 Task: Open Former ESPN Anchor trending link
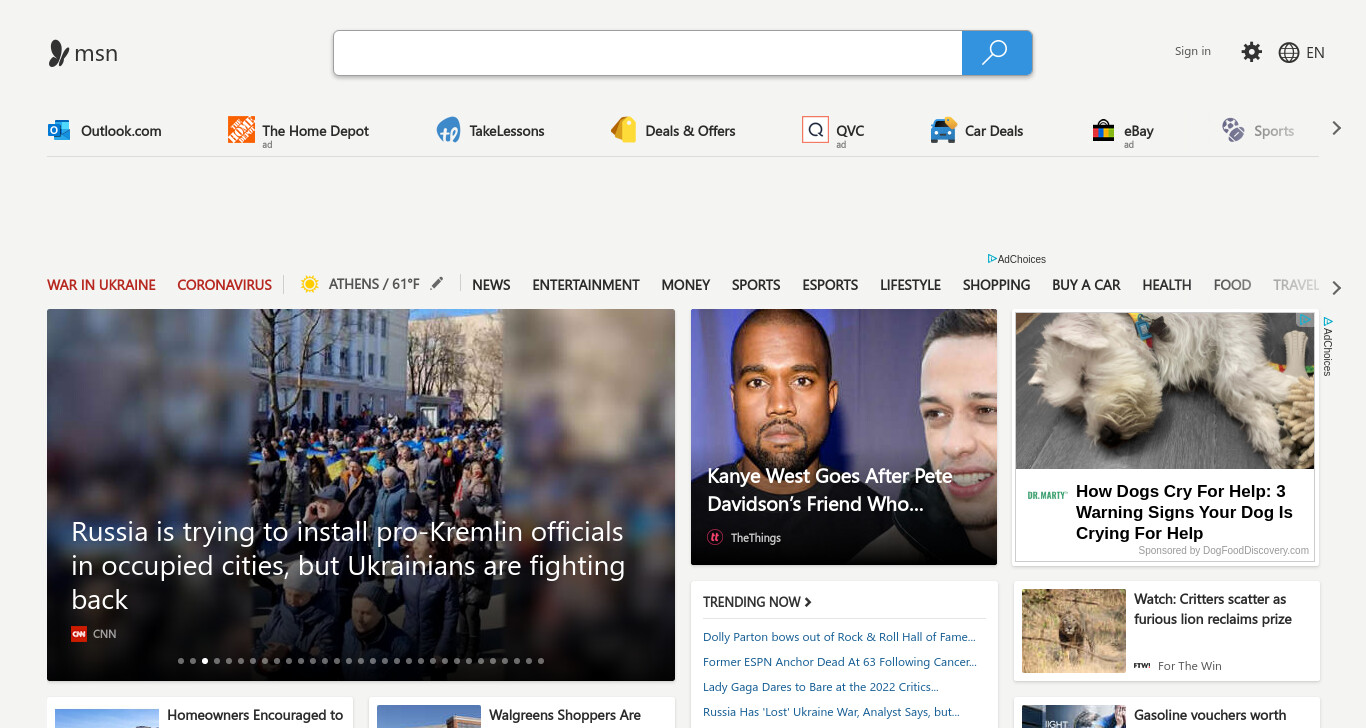(840, 662)
